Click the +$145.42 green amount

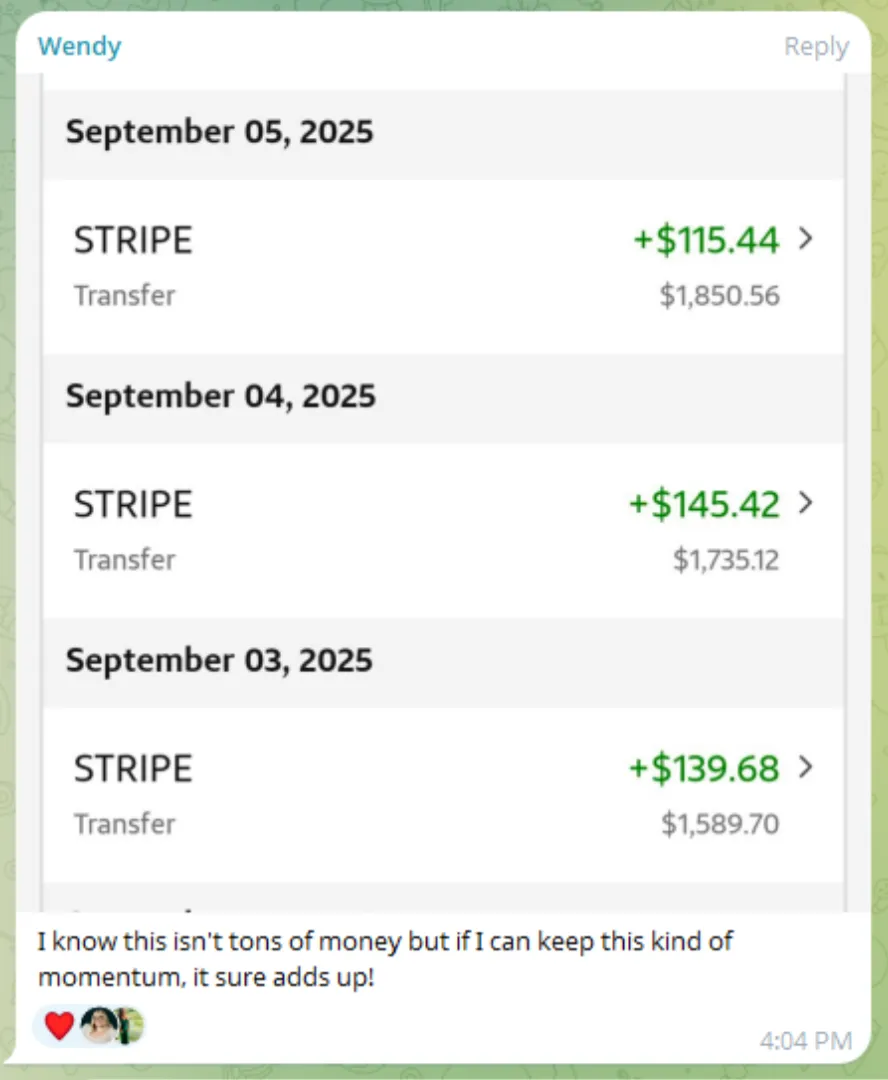click(704, 504)
